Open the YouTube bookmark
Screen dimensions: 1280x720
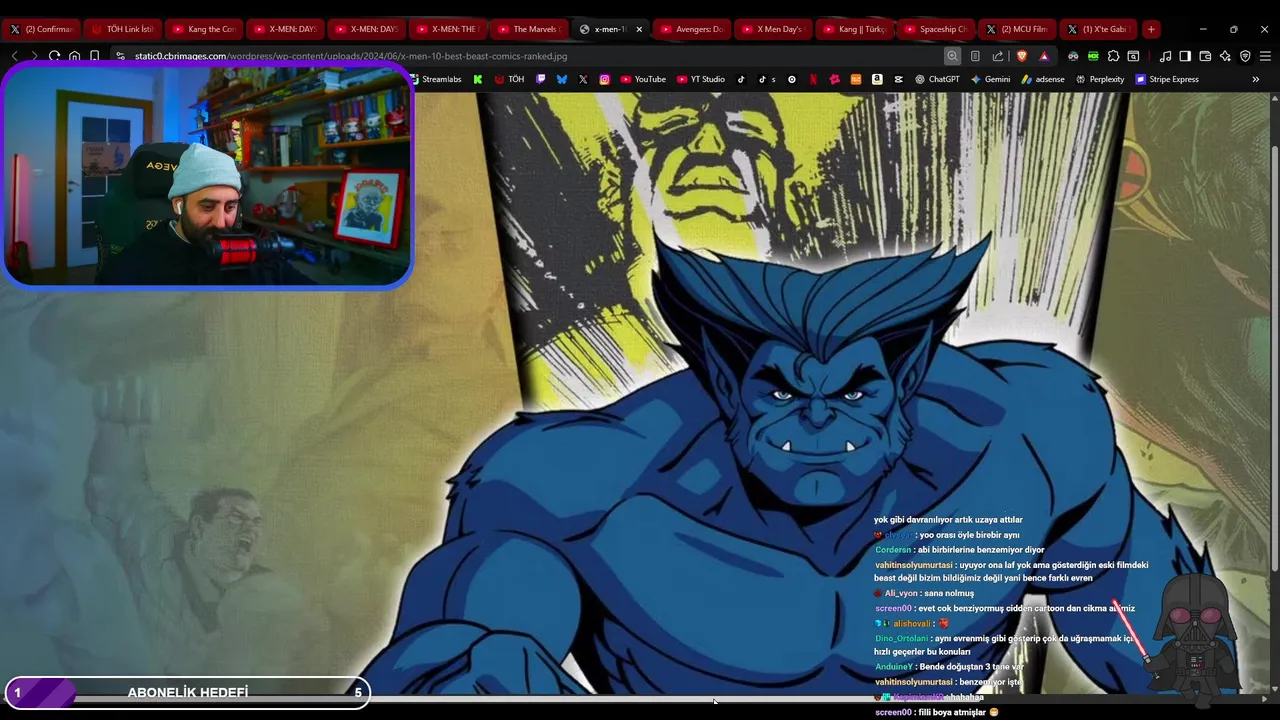tap(643, 79)
